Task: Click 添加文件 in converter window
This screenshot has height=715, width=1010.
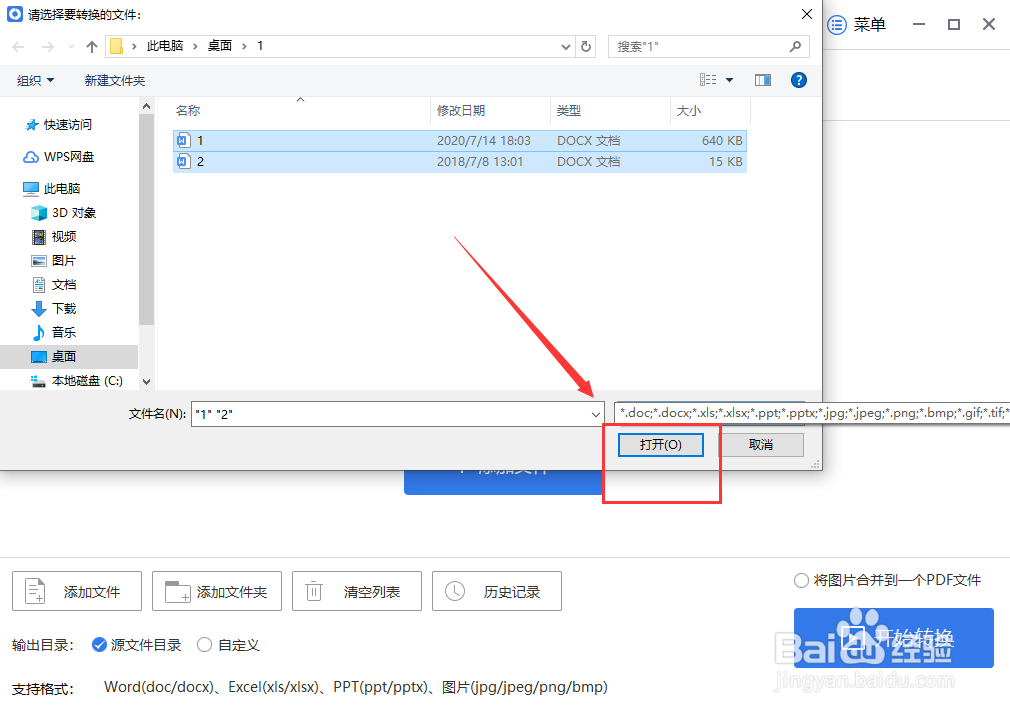Action: 77,591
